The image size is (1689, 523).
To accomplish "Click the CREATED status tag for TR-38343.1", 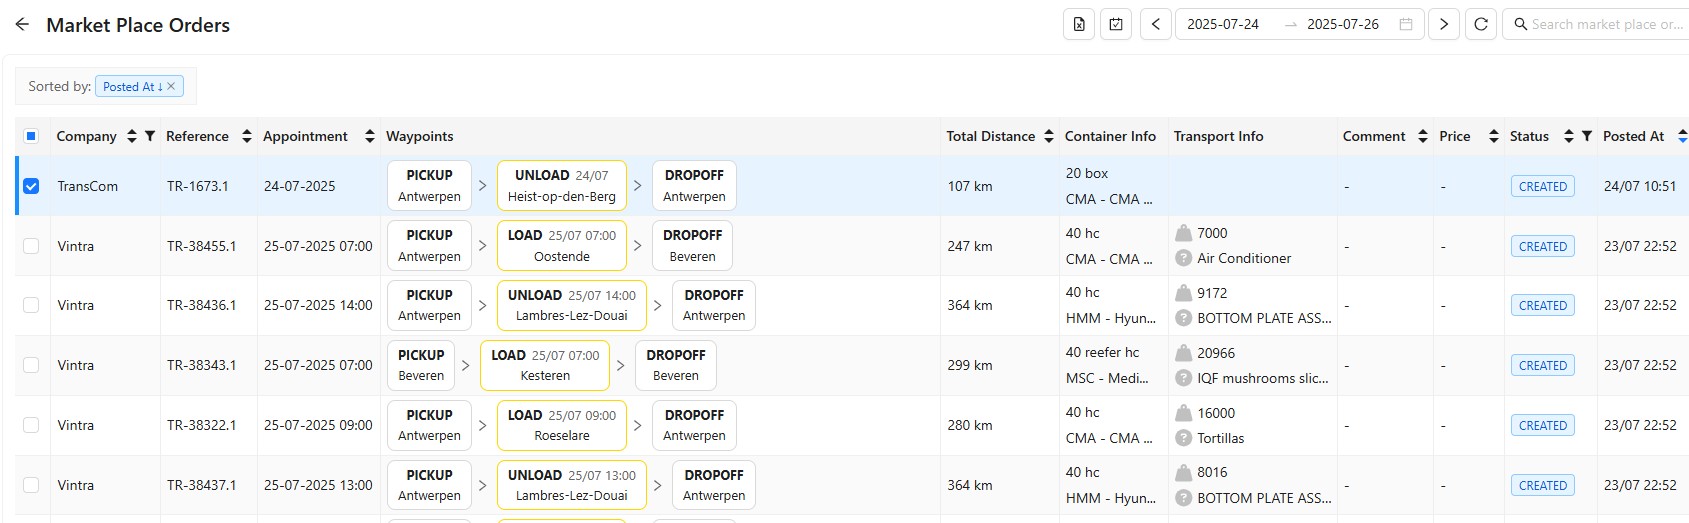I will 1543,366.
